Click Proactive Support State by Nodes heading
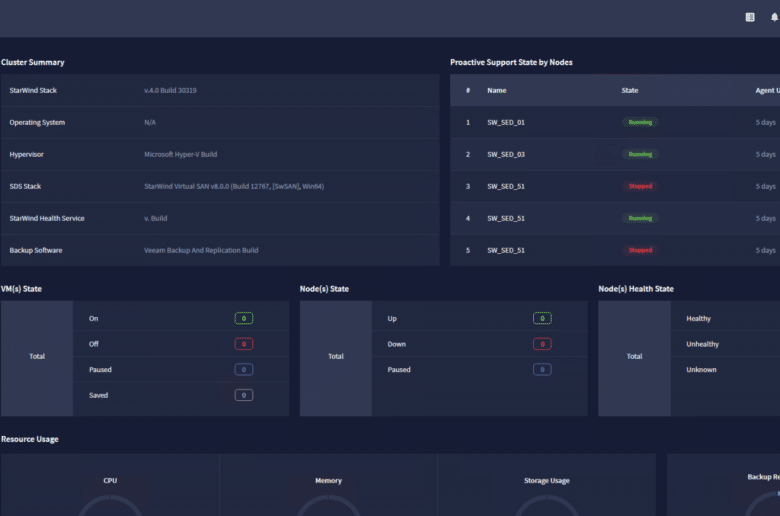 [511, 62]
